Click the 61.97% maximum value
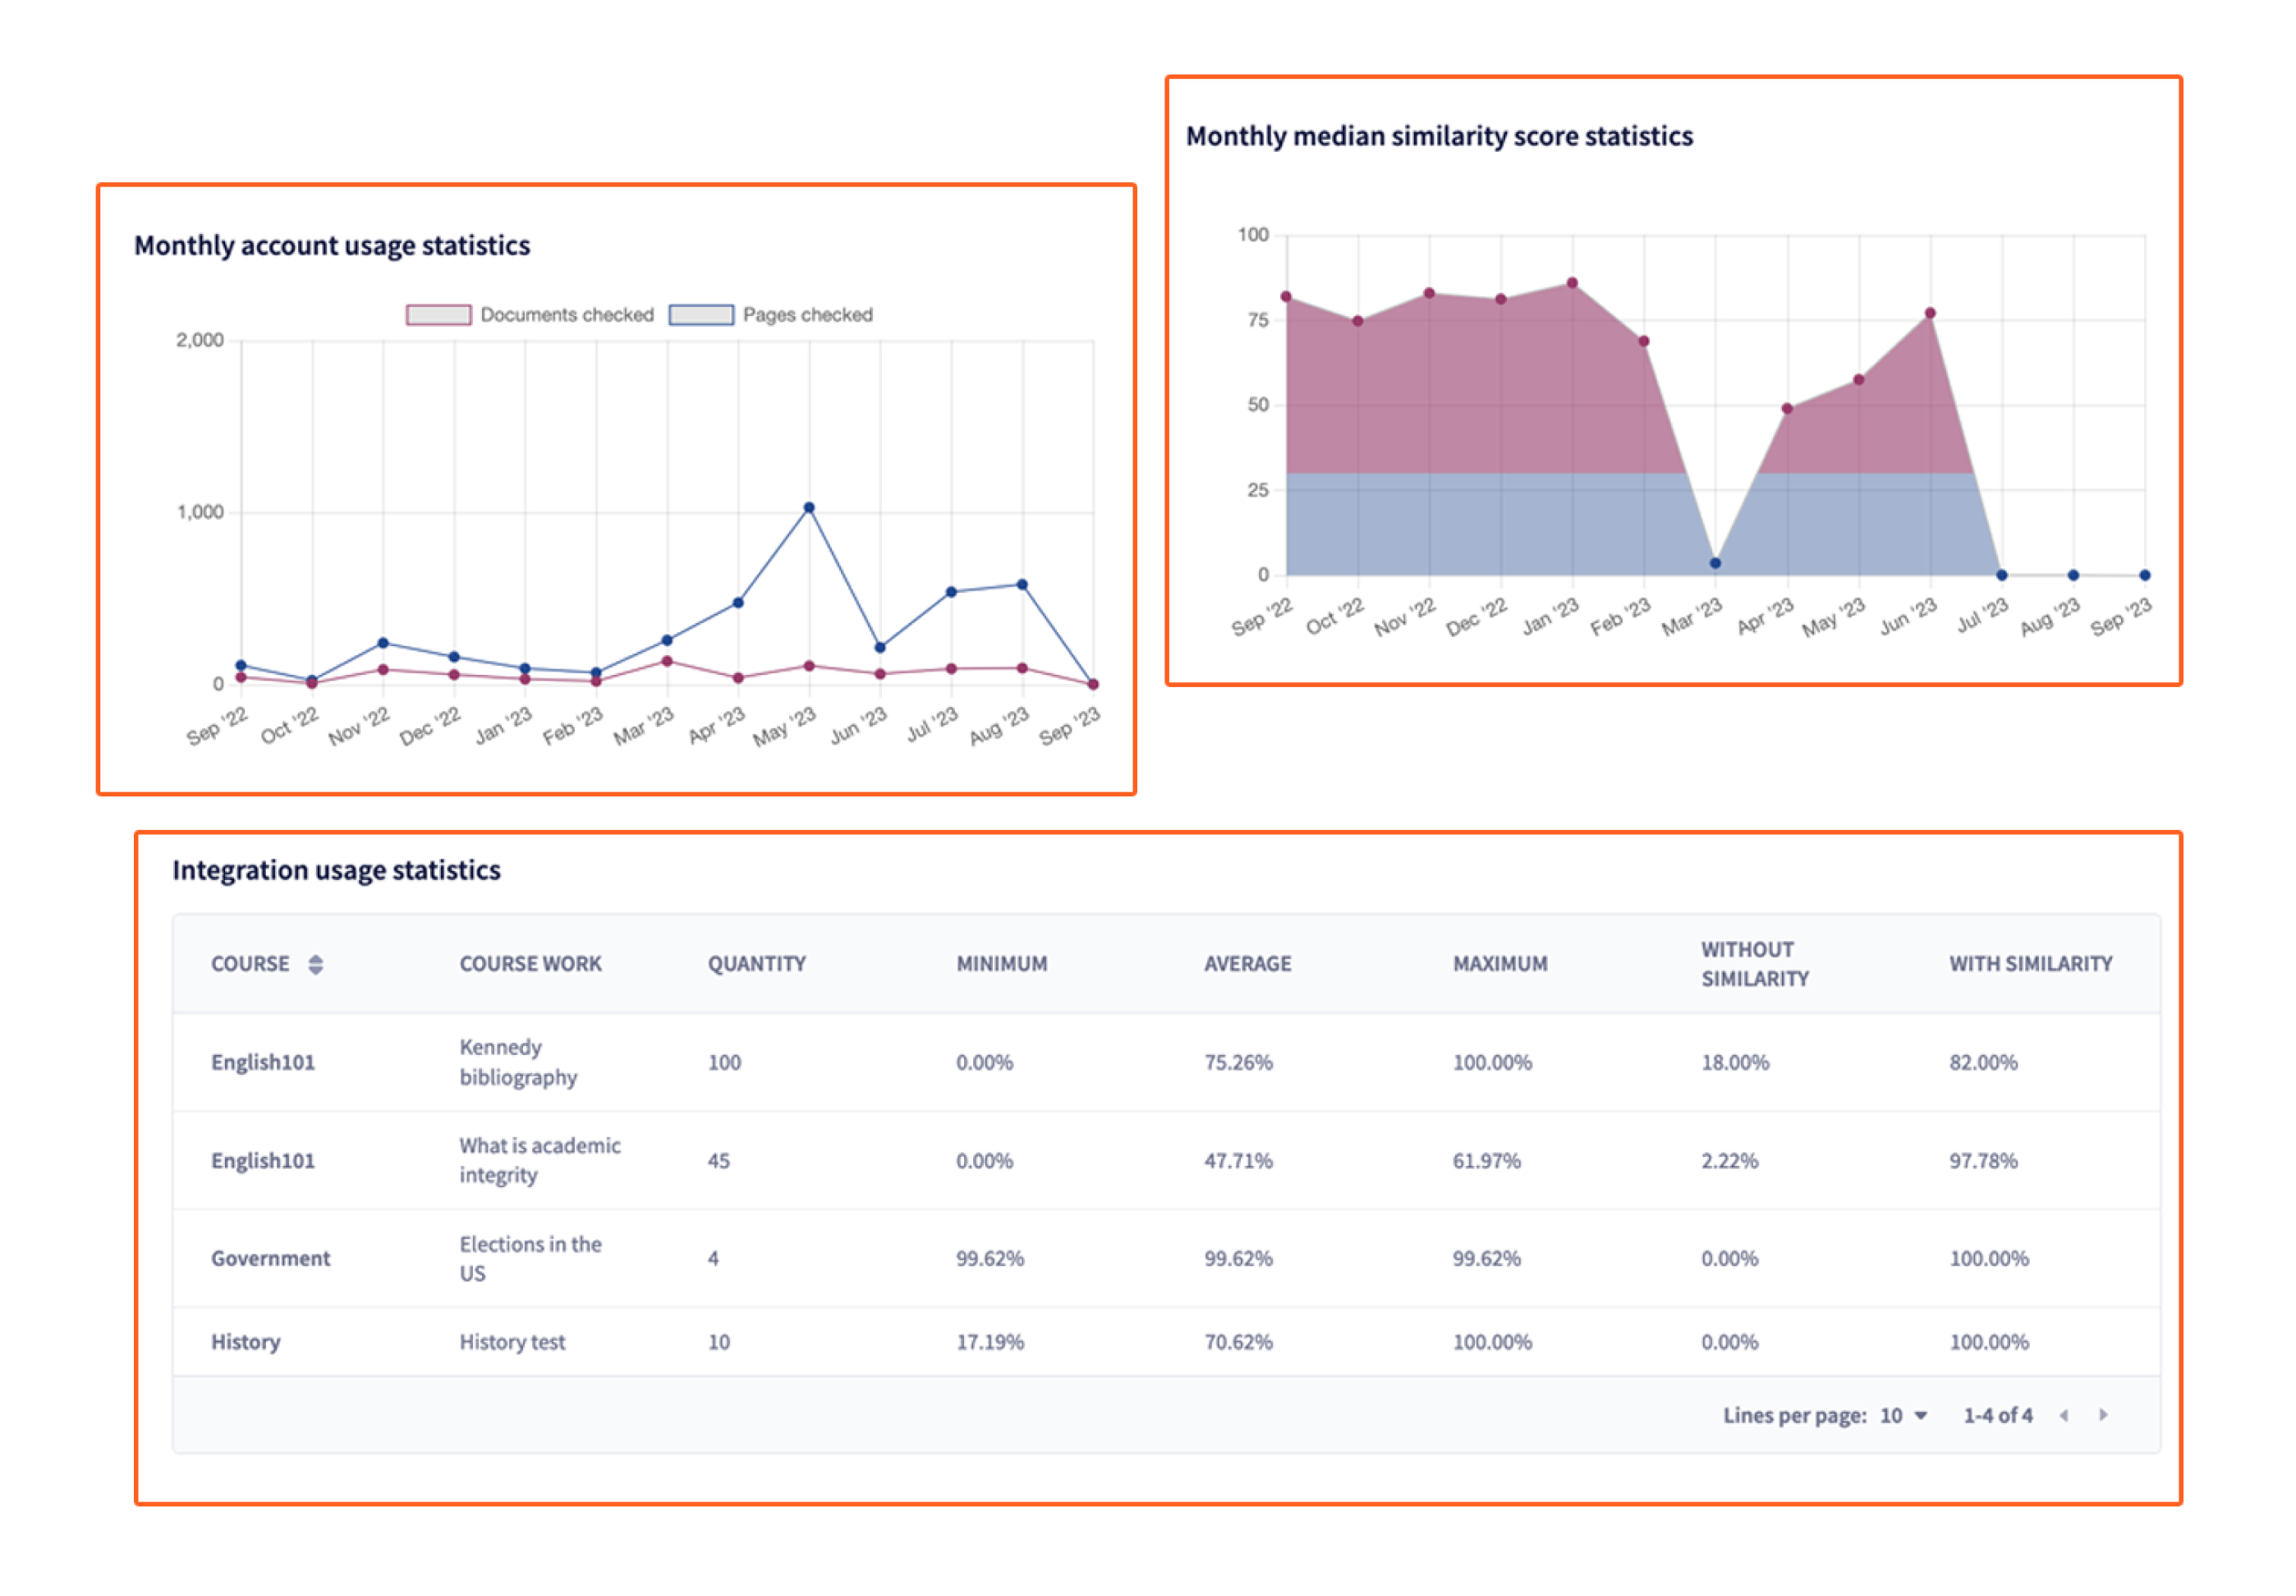This screenshot has height=1596, width=2296. [x=1486, y=1160]
